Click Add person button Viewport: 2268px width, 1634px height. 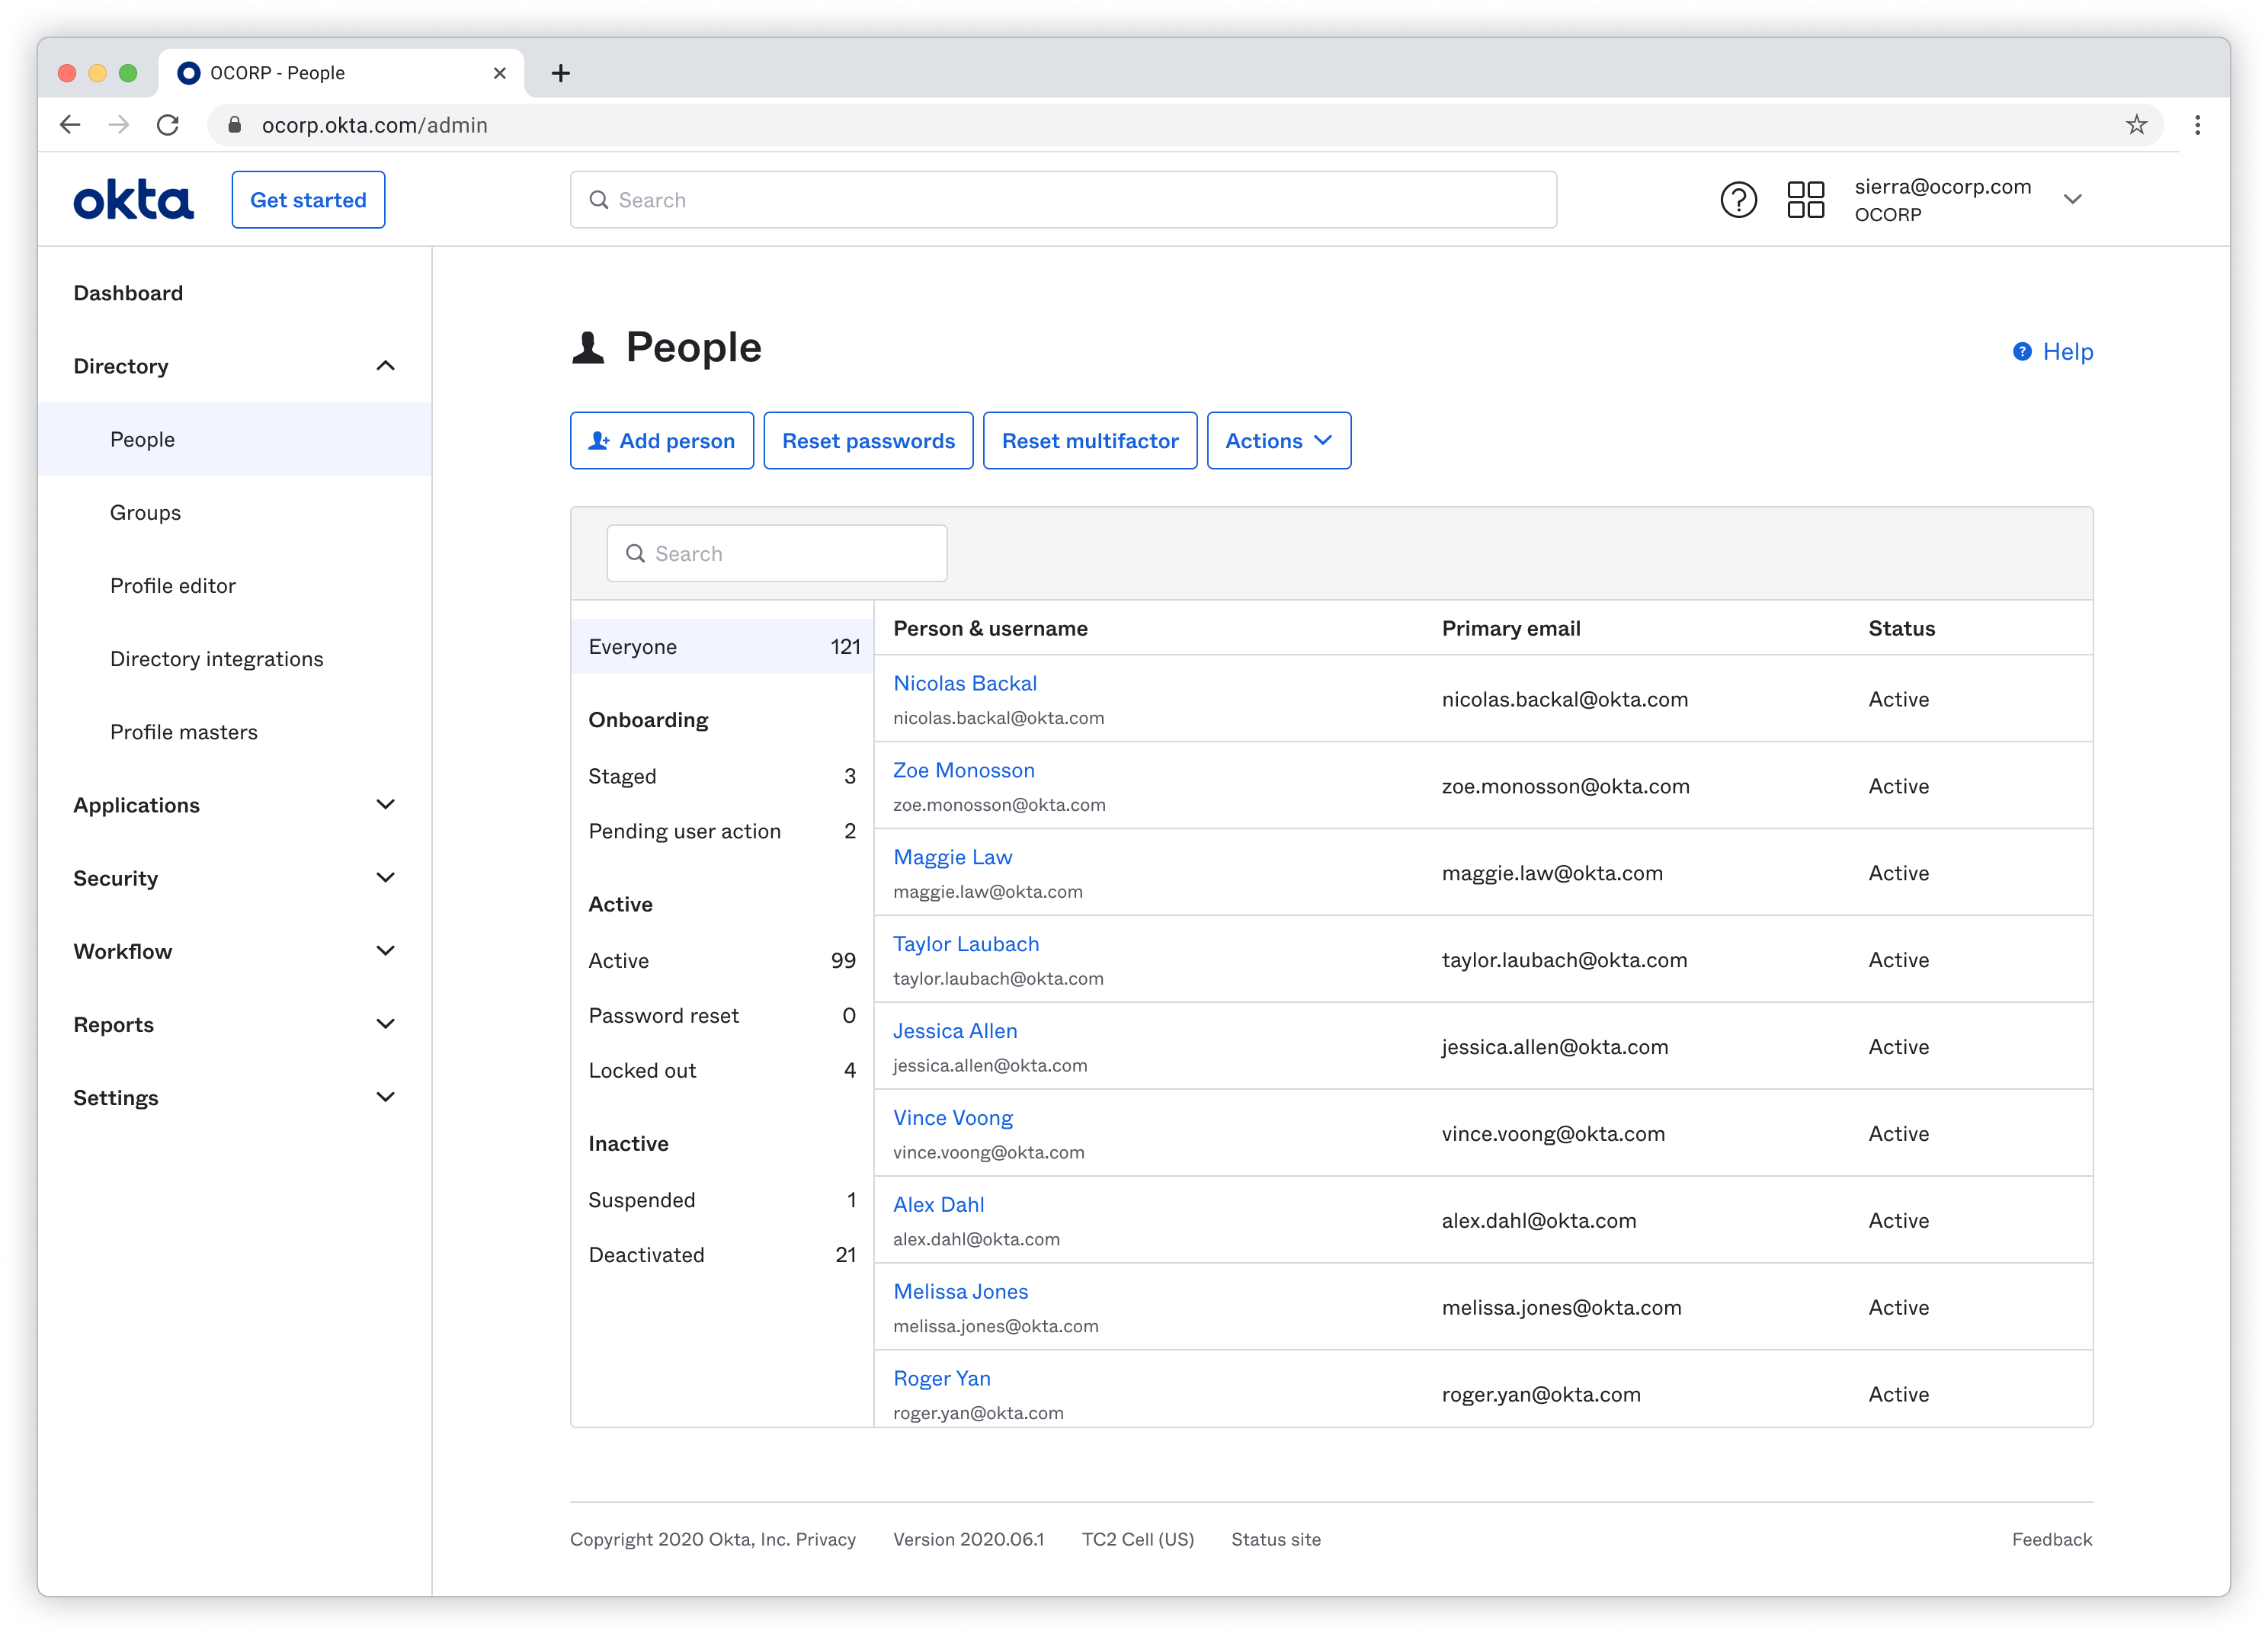(661, 441)
